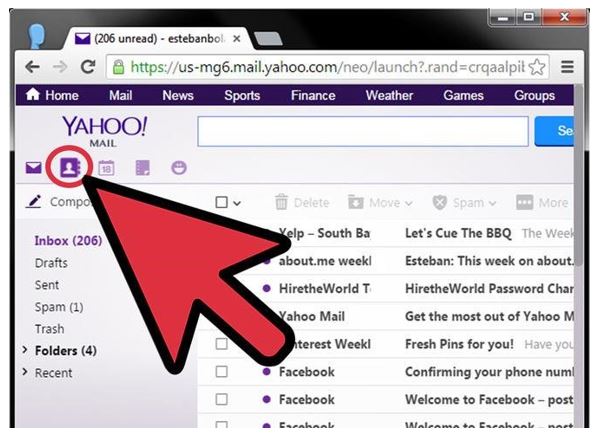Toggle unread dot on Confirming your phone message

(x=267, y=372)
